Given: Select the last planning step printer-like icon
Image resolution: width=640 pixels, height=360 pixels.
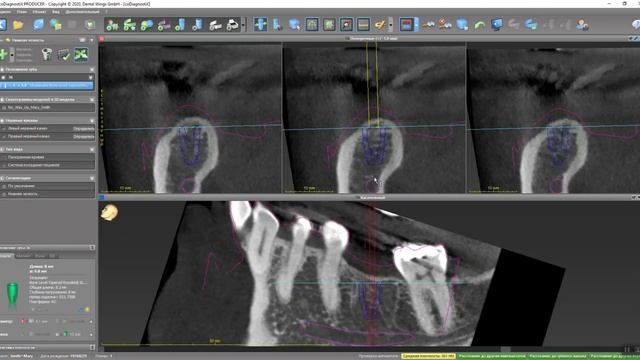Looking at the screenshot, I should [x=233, y=25].
